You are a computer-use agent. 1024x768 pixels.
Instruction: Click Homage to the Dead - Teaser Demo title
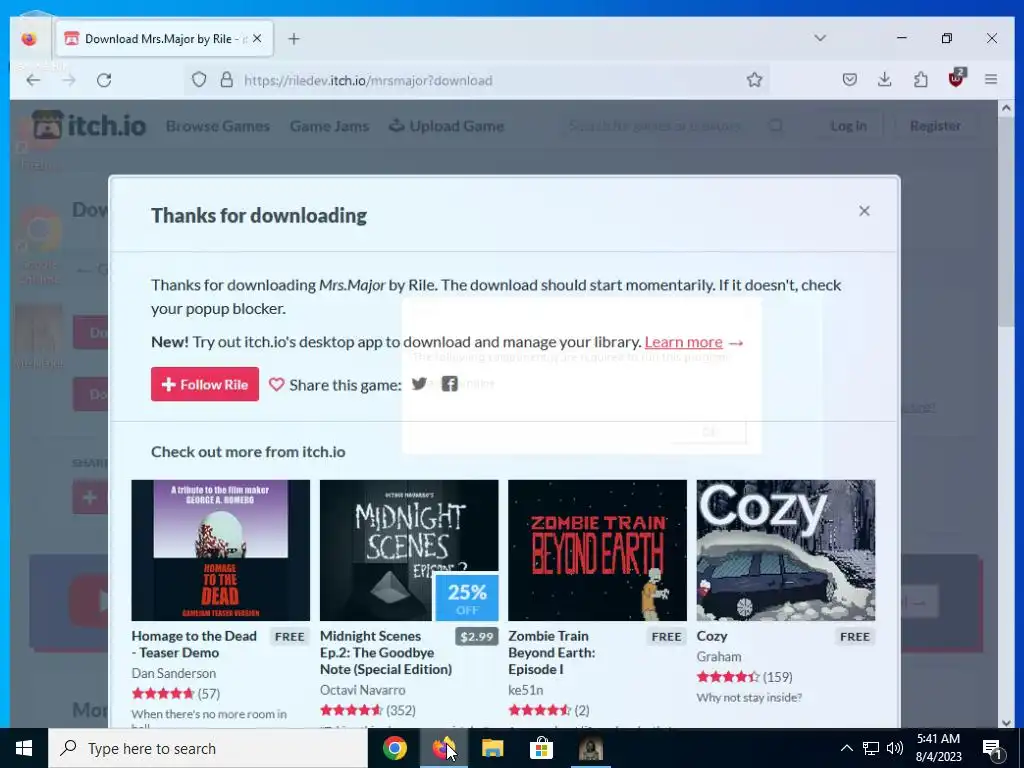[194, 644]
